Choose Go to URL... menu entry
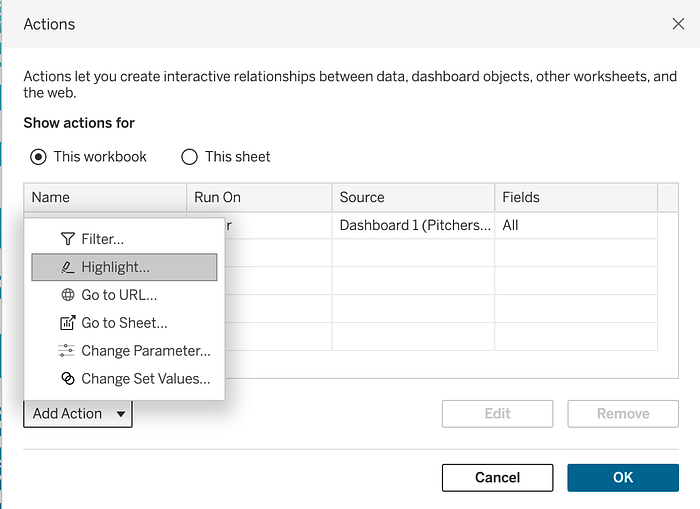 119,295
